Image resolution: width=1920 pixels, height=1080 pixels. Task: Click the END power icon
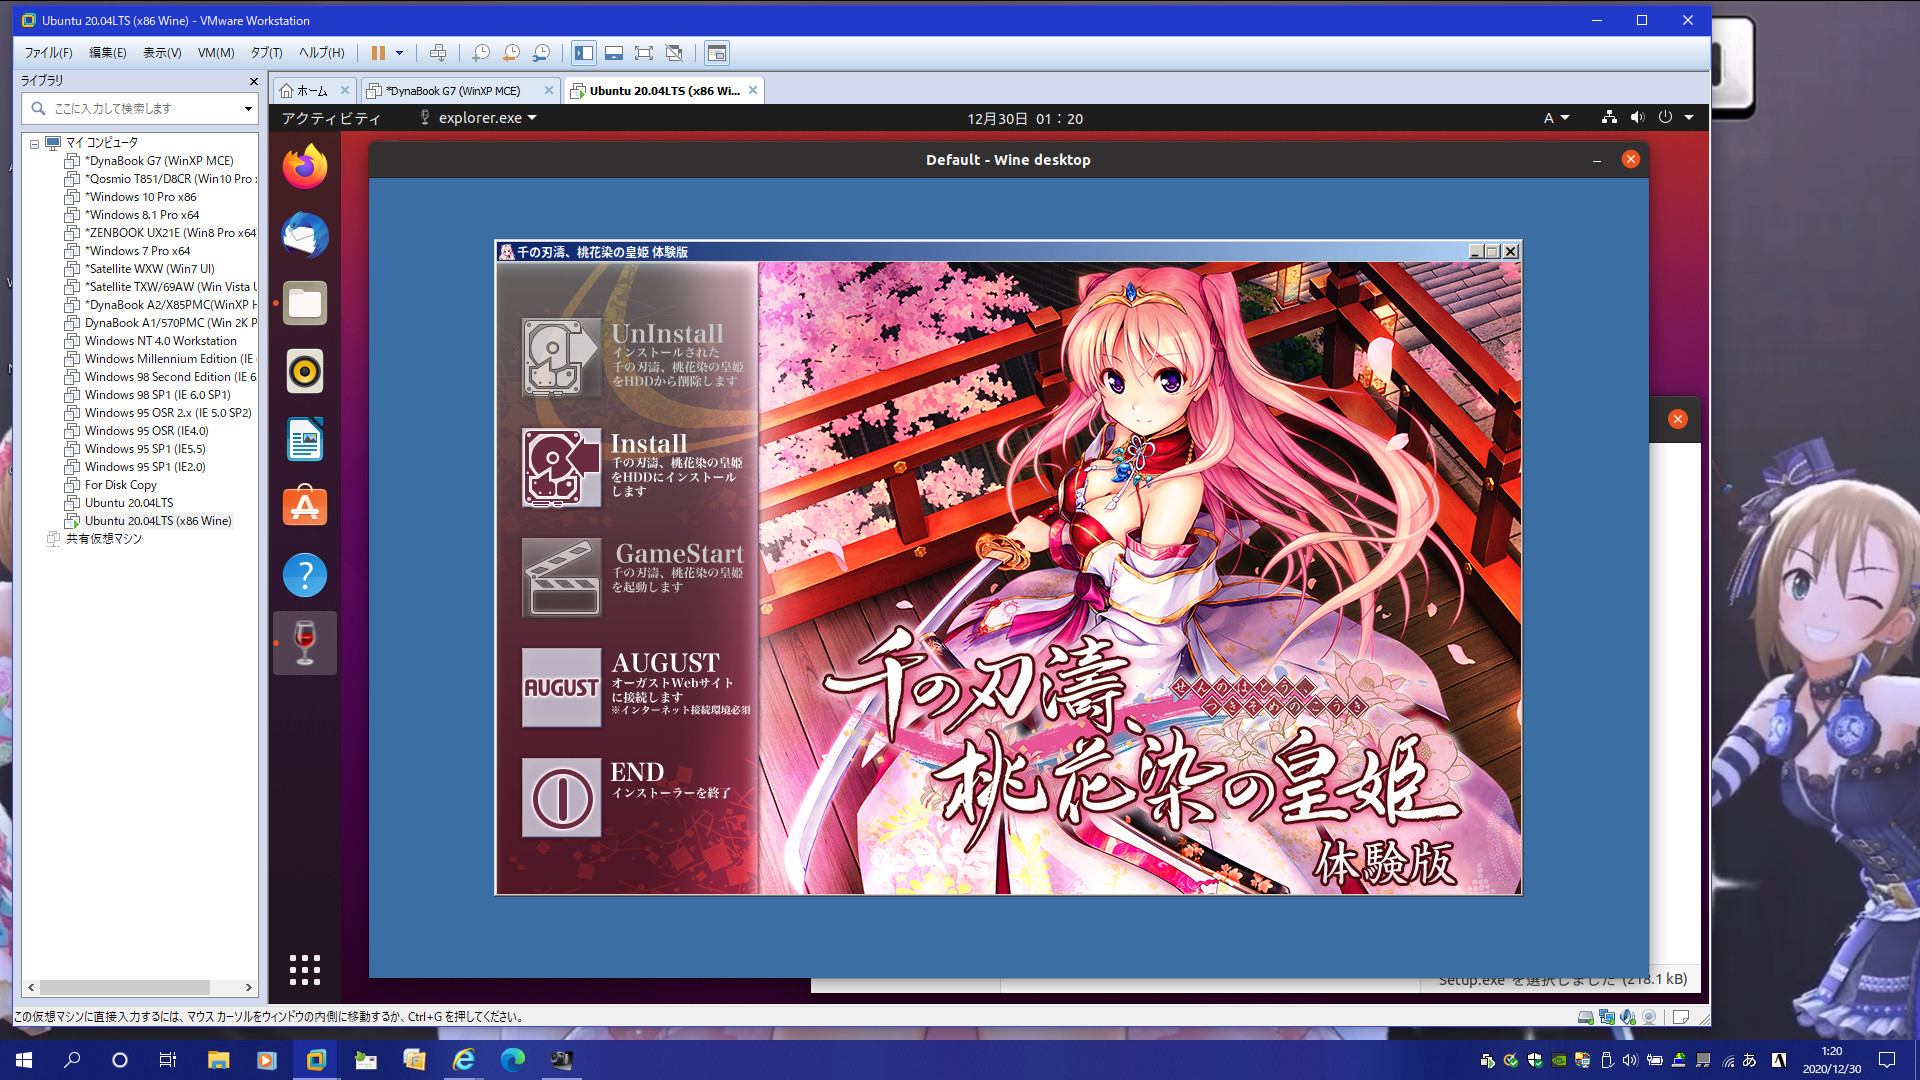[x=561, y=797]
